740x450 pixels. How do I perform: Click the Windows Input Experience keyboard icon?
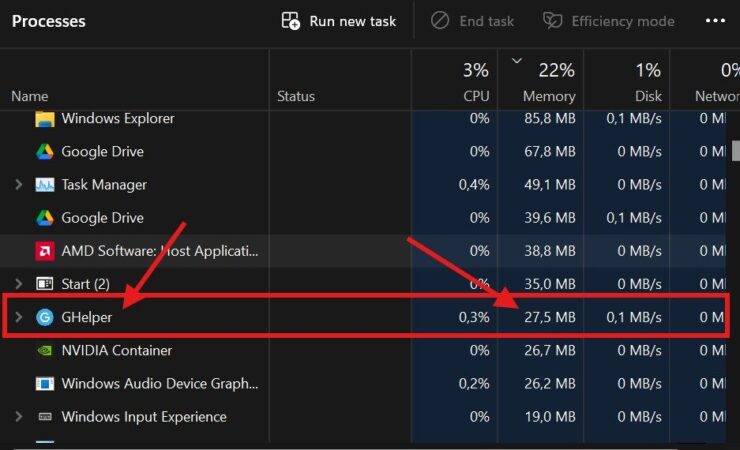click(45, 417)
